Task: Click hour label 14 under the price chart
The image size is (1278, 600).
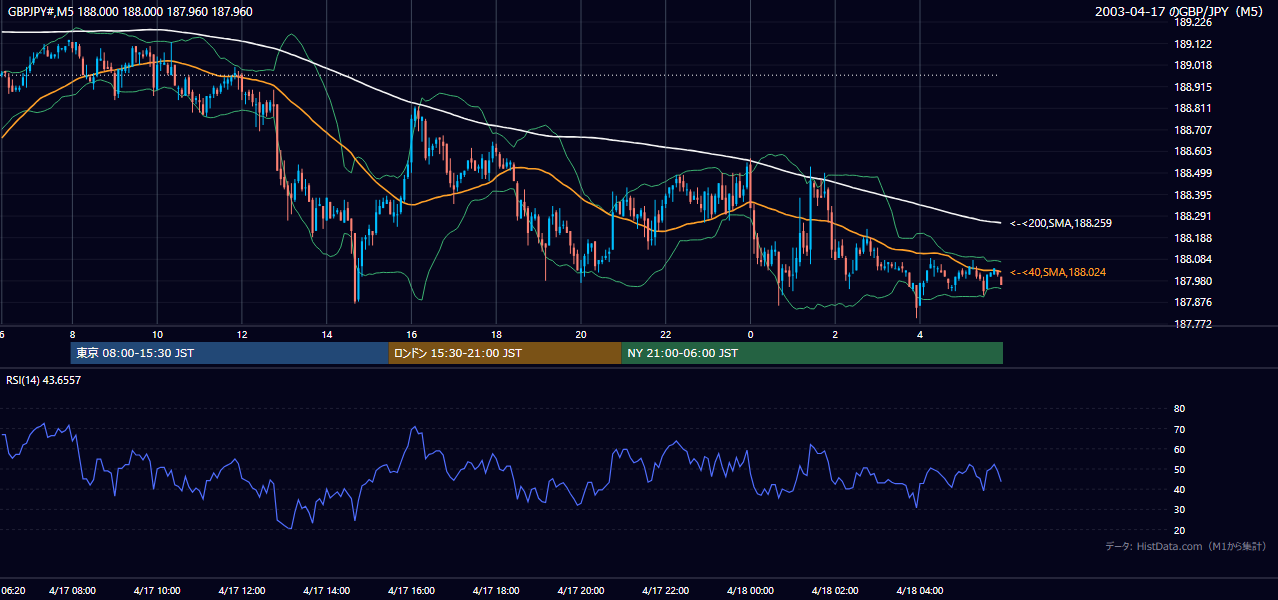Action: [x=326, y=334]
